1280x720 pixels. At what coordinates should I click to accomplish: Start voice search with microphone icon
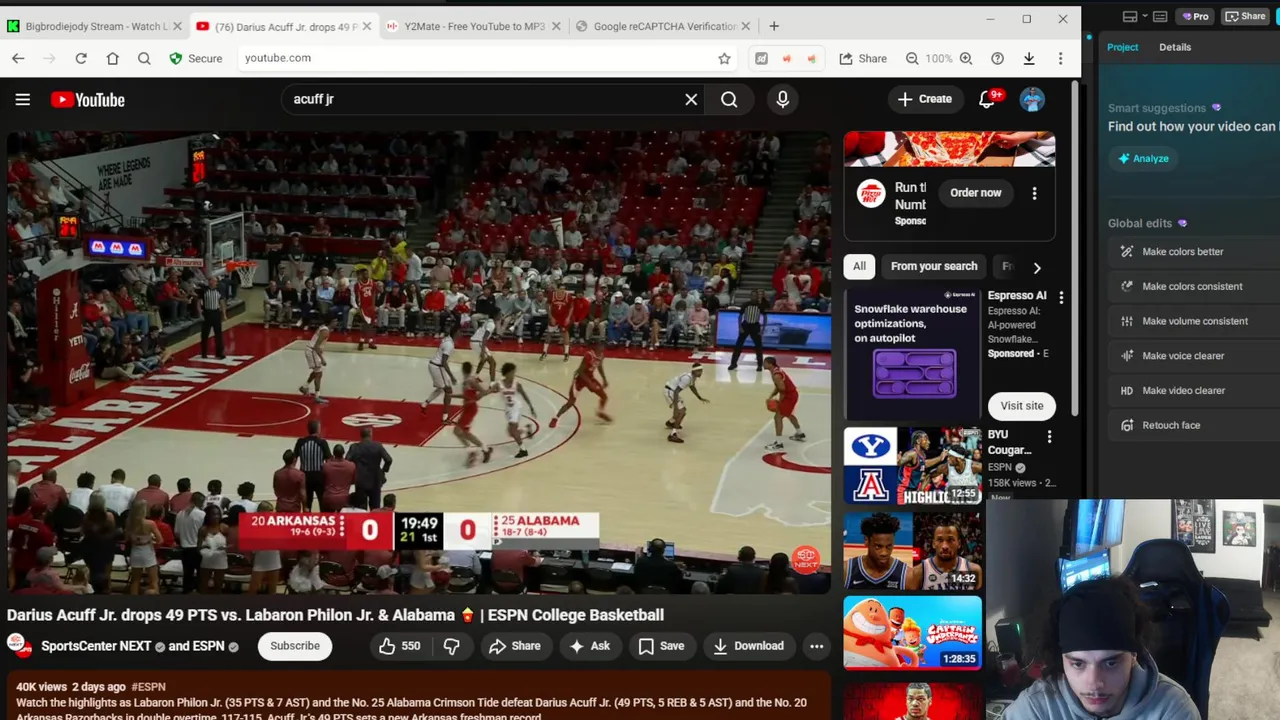coord(782,99)
